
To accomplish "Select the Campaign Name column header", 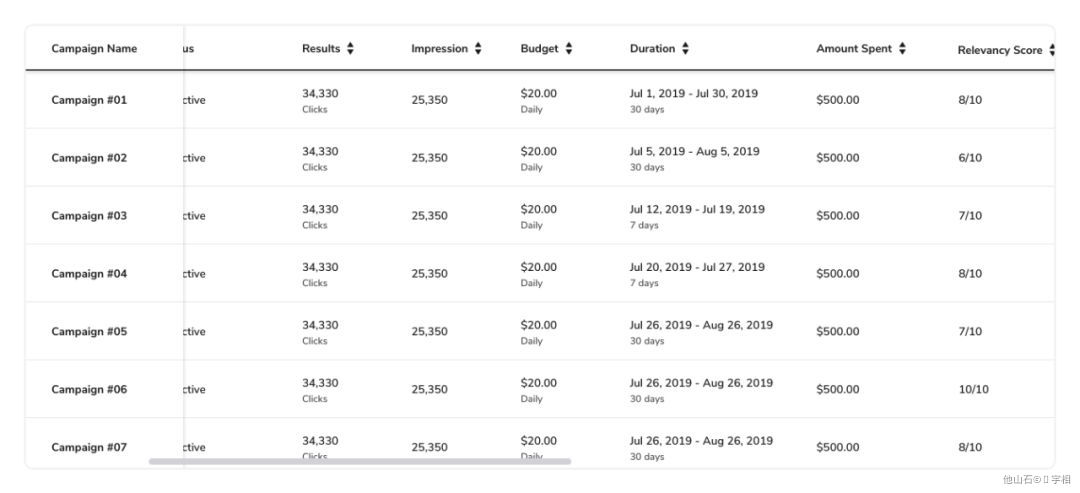I will click(94, 49).
